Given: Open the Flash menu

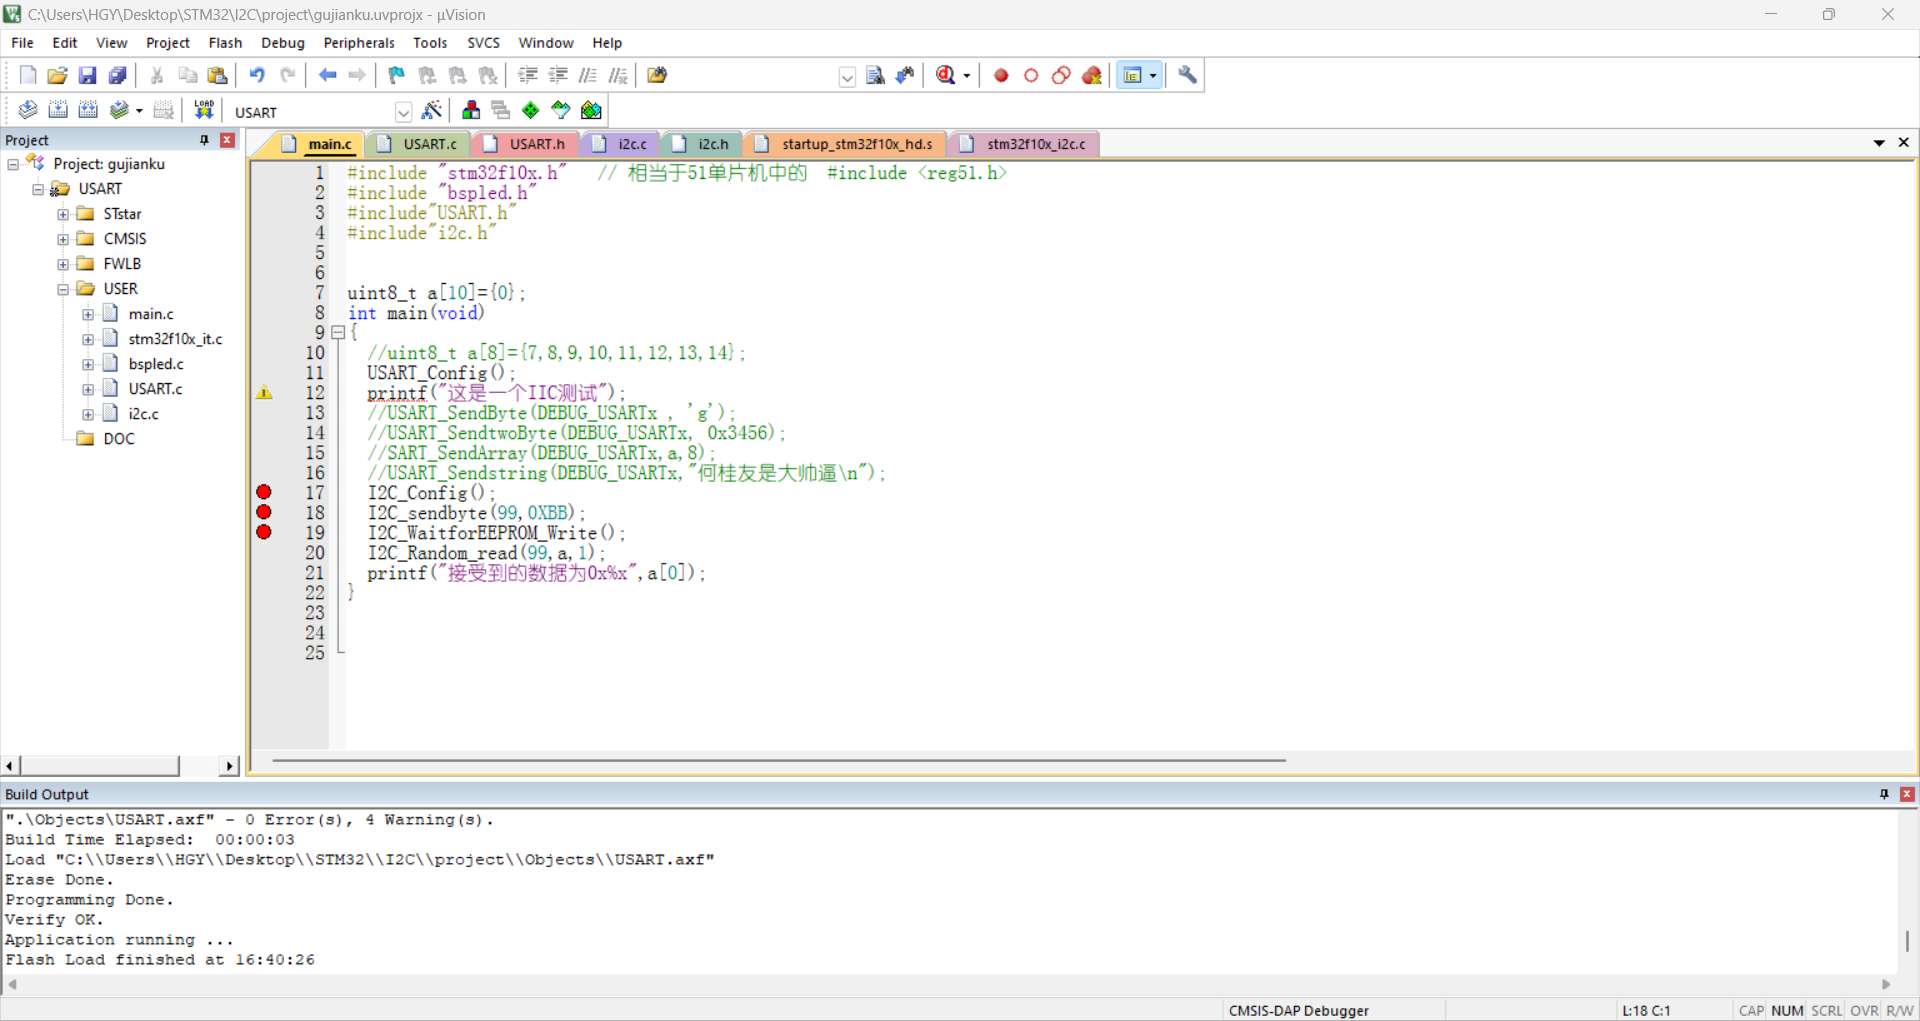Looking at the screenshot, I should click(225, 43).
